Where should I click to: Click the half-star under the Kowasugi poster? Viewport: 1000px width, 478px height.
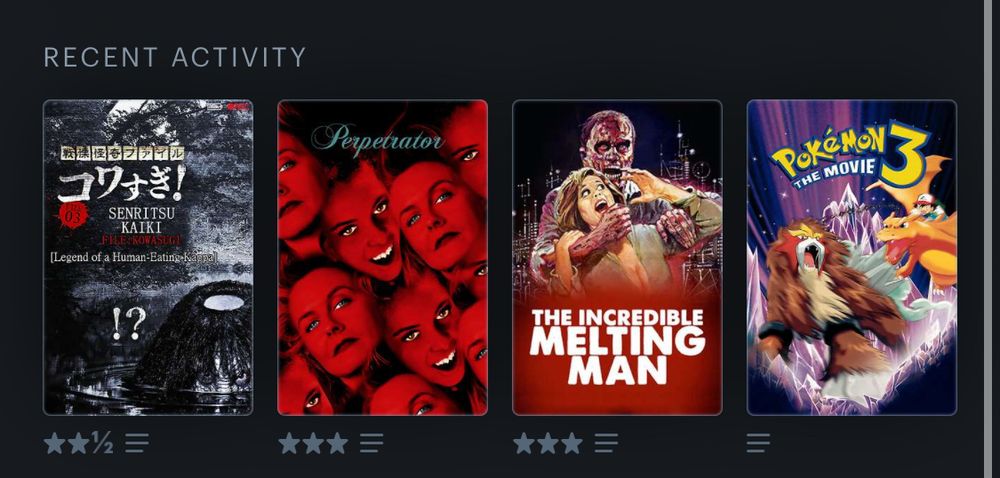(x=102, y=443)
